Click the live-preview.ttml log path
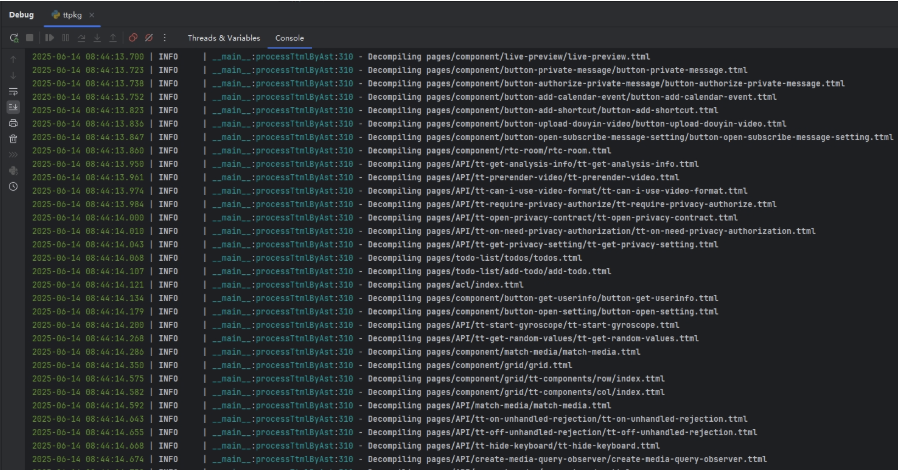 538,57
